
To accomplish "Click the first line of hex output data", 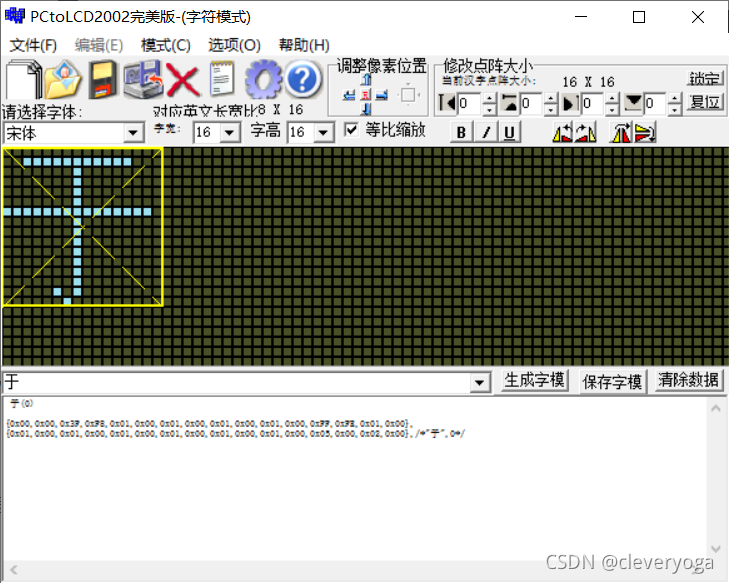I will (x=209, y=424).
